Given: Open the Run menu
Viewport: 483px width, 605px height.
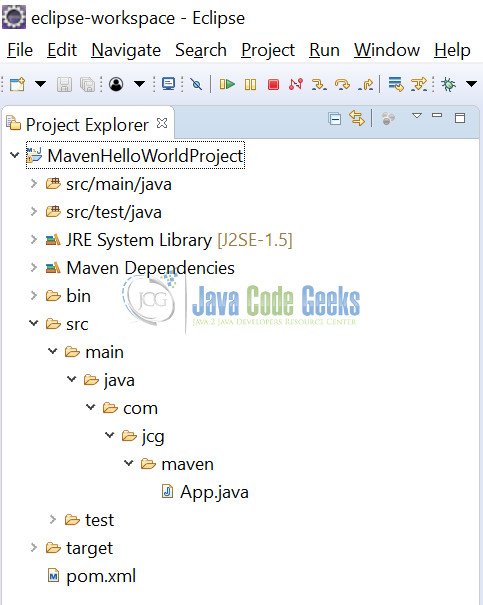Looking at the screenshot, I should 324,50.
